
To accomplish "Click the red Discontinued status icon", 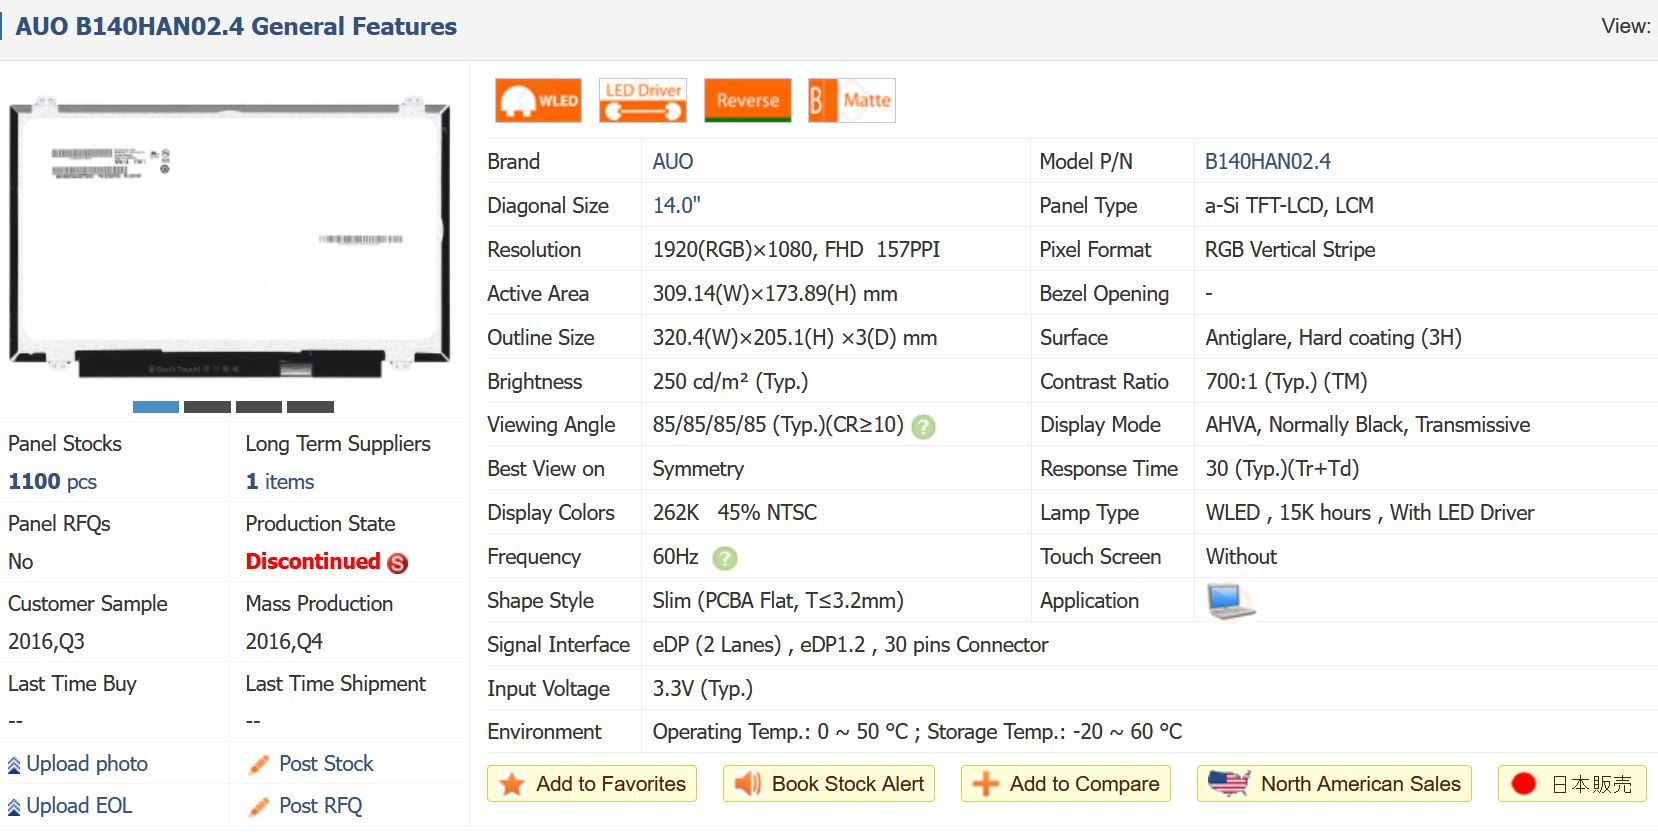I will [x=398, y=563].
